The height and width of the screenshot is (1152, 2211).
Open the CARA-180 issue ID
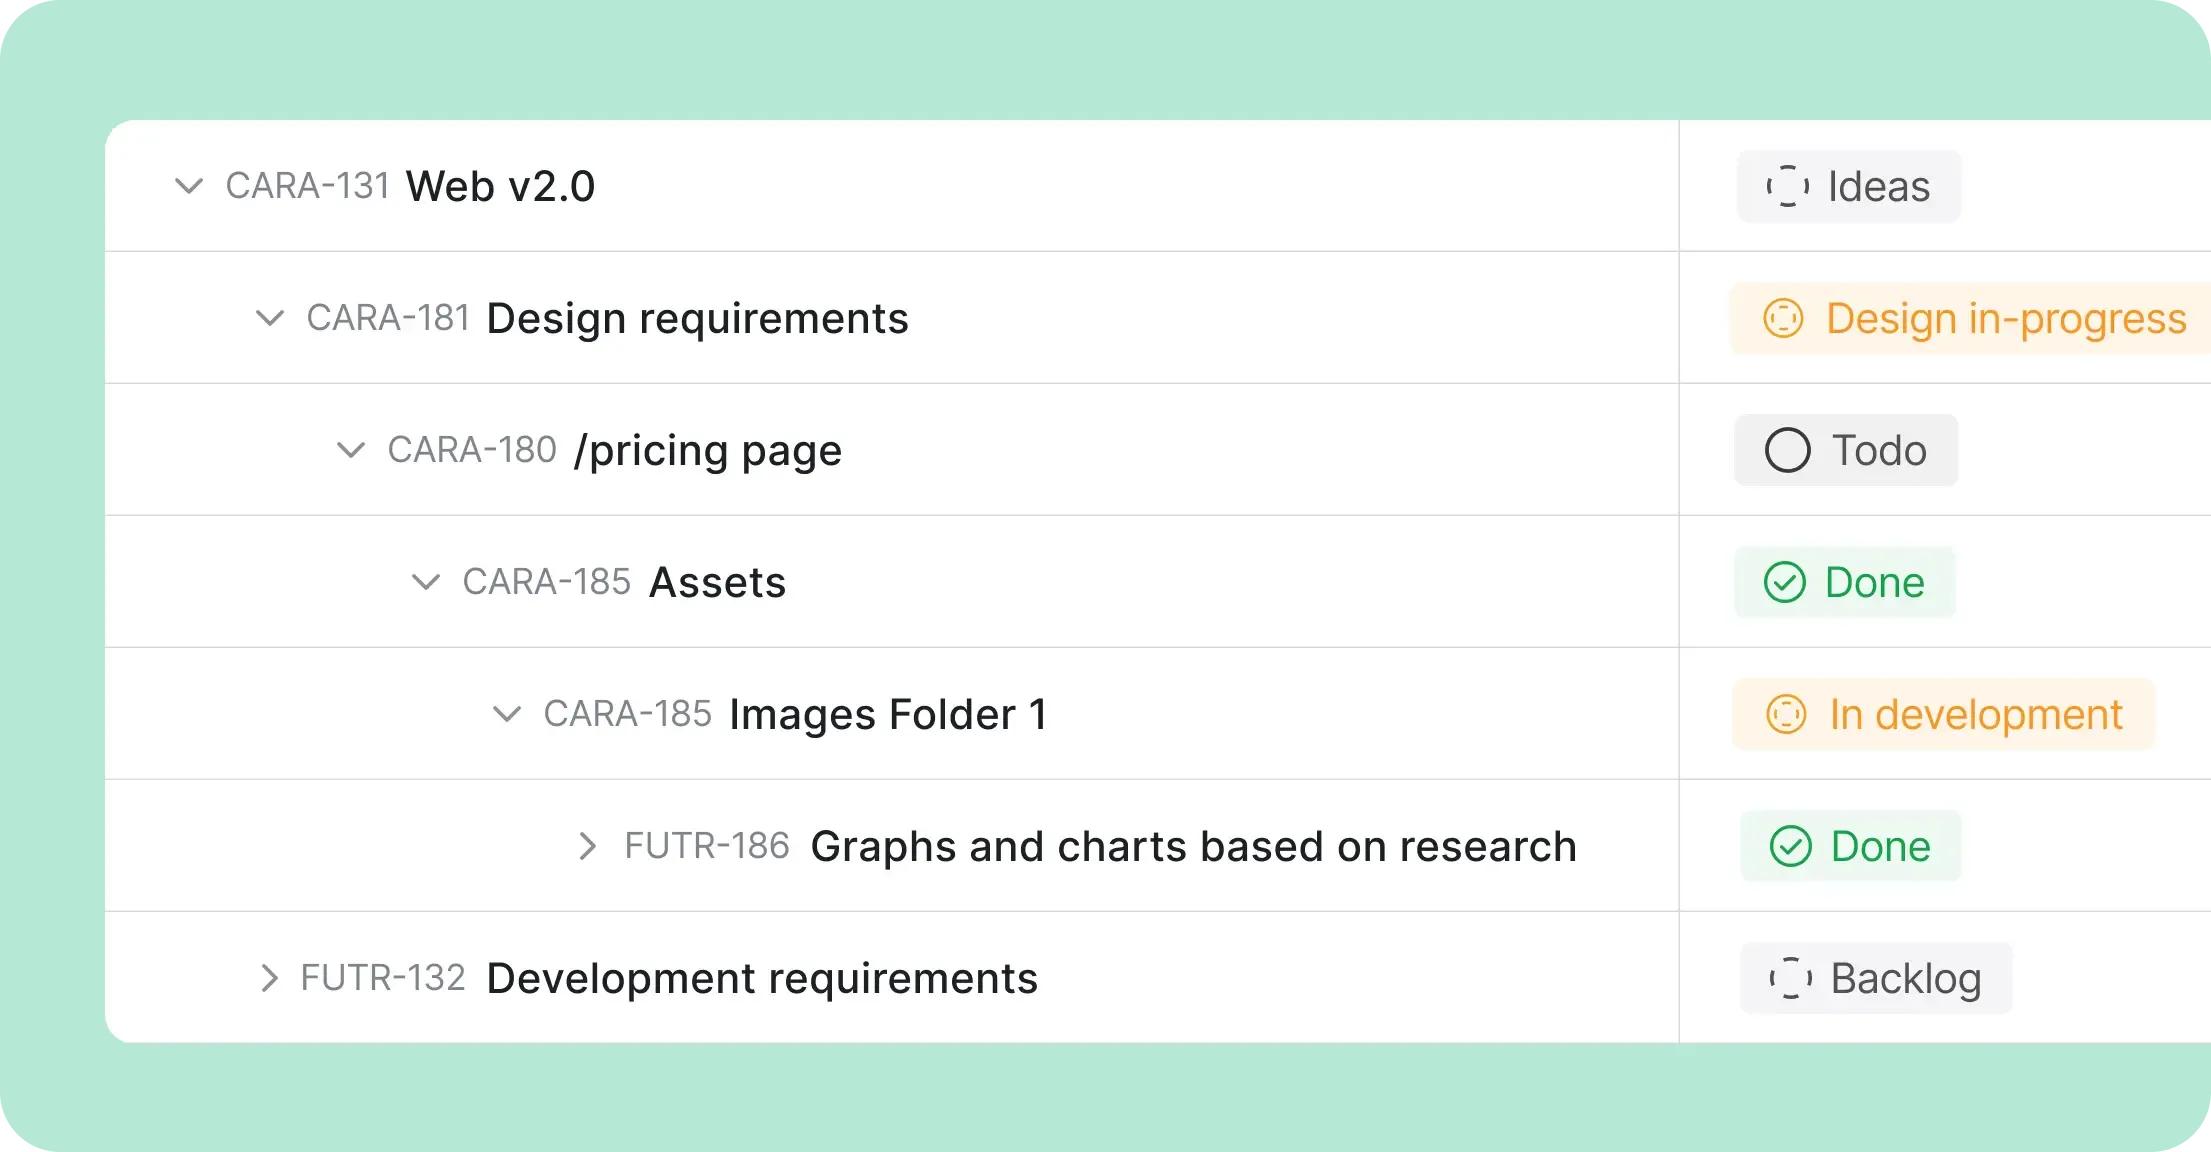point(472,450)
